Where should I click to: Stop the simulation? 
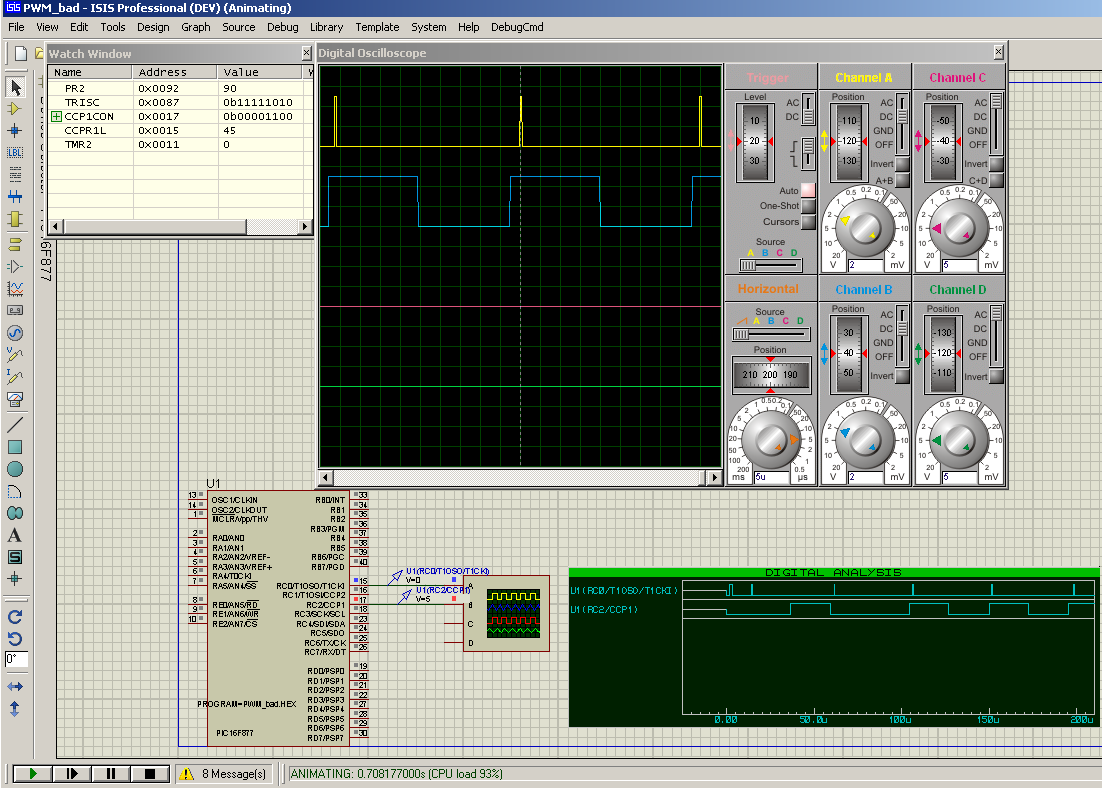pos(150,773)
